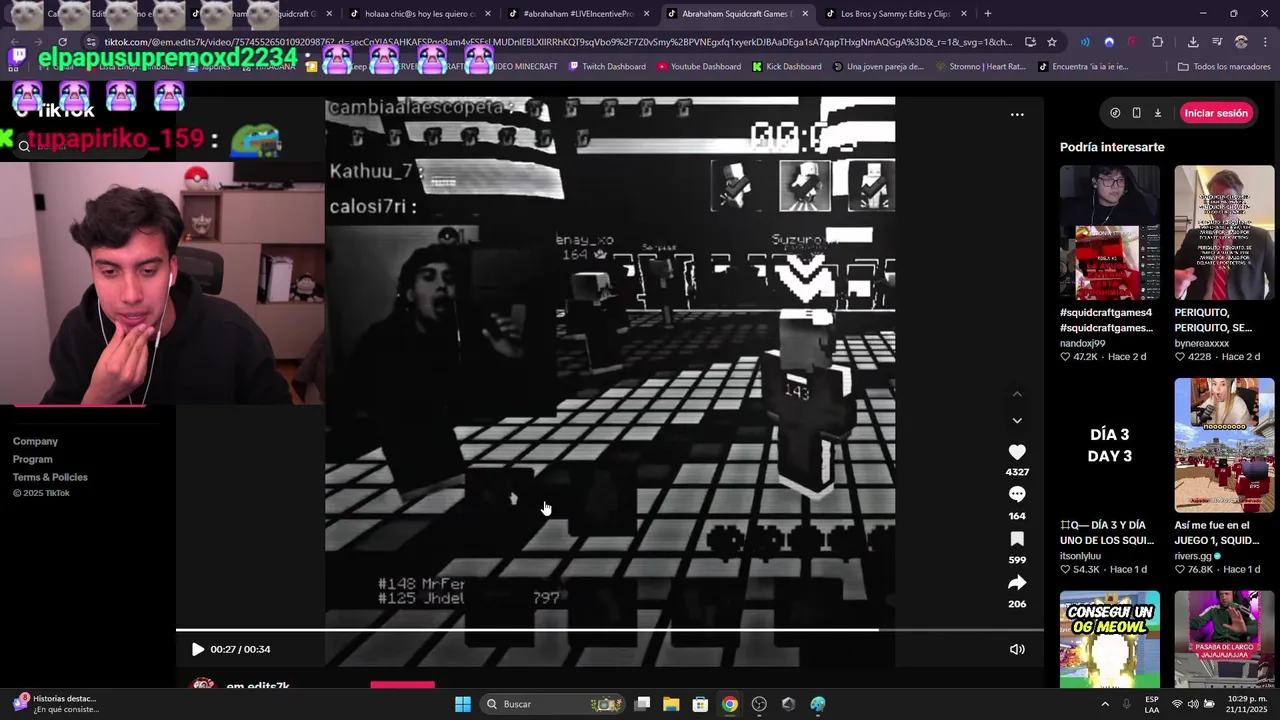Open a new browser tab with plus button
The height and width of the screenshot is (720, 1280).
tap(987, 14)
